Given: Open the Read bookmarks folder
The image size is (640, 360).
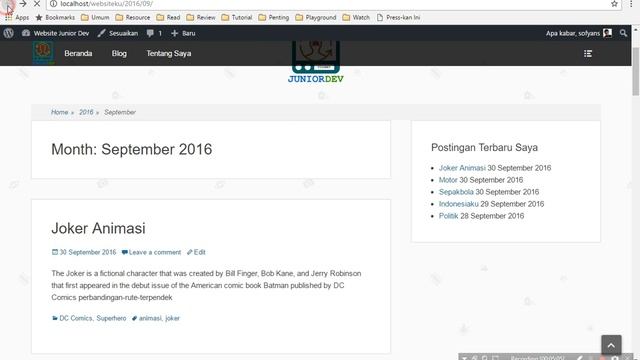Looking at the screenshot, I should 168,18.
